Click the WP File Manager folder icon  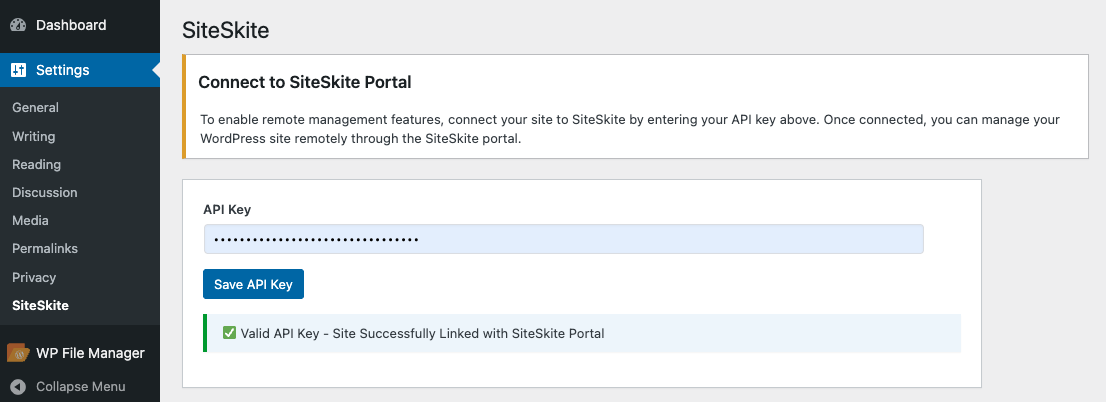tap(18, 353)
